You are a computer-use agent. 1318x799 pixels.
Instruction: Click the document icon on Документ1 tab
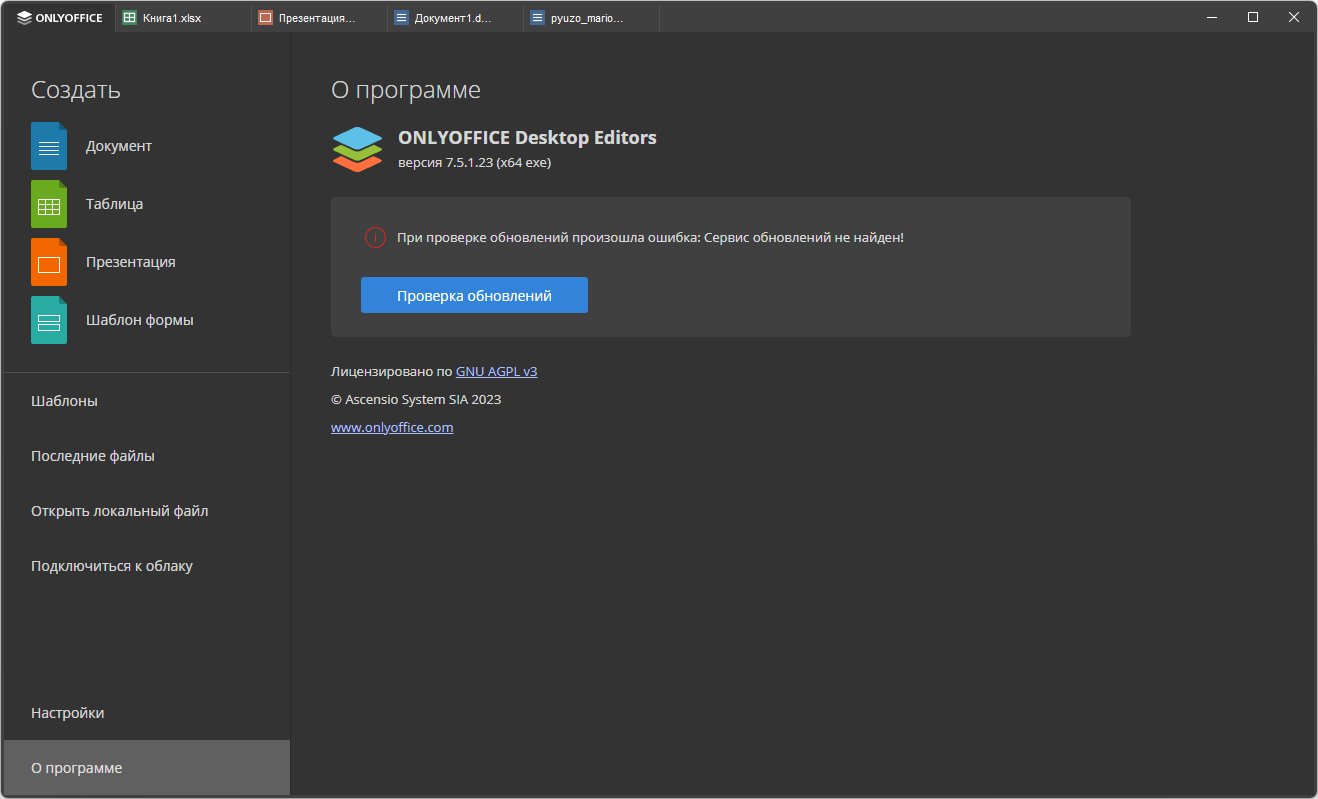[401, 17]
